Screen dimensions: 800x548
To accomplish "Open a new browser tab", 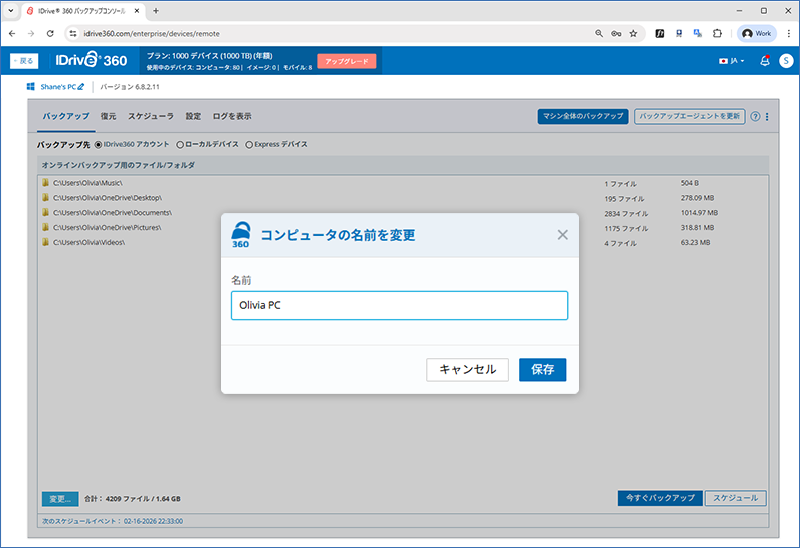I will pyautogui.click(x=156, y=11).
